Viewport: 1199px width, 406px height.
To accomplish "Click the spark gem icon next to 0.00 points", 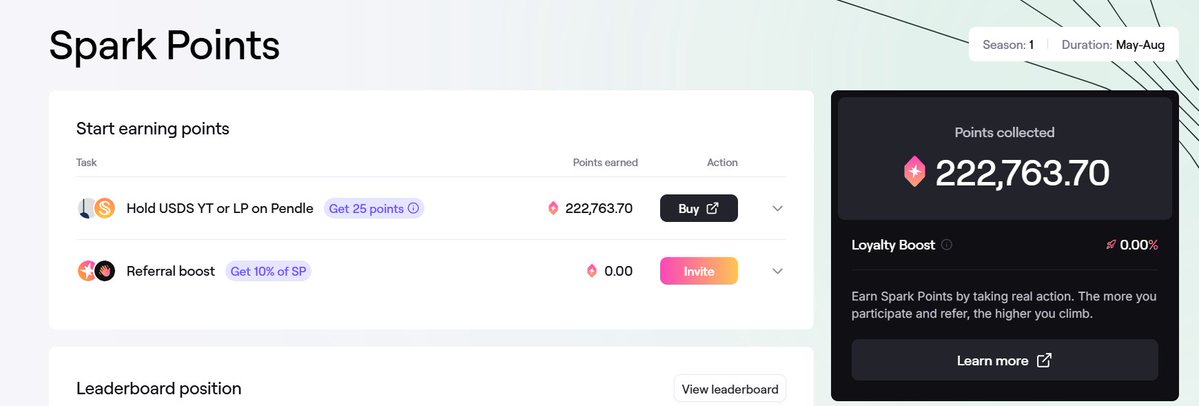I will pos(592,271).
